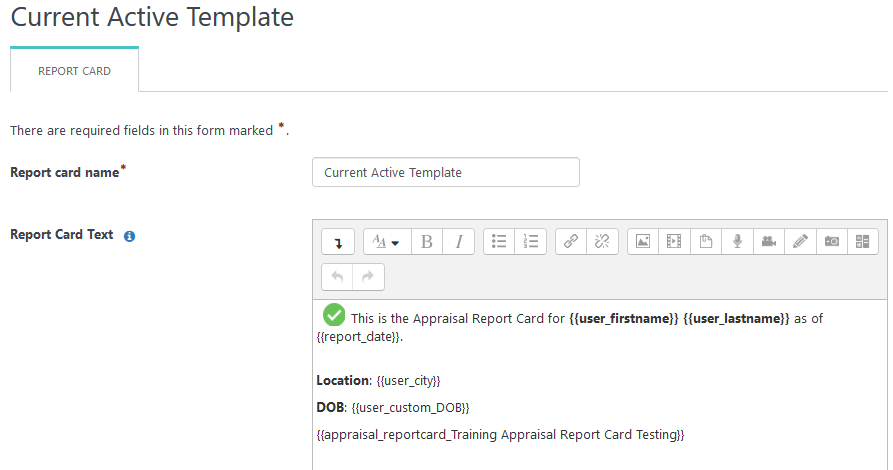The width and height of the screenshot is (893, 470).
Task: Record video with the camera icon
Action: pos(769,242)
